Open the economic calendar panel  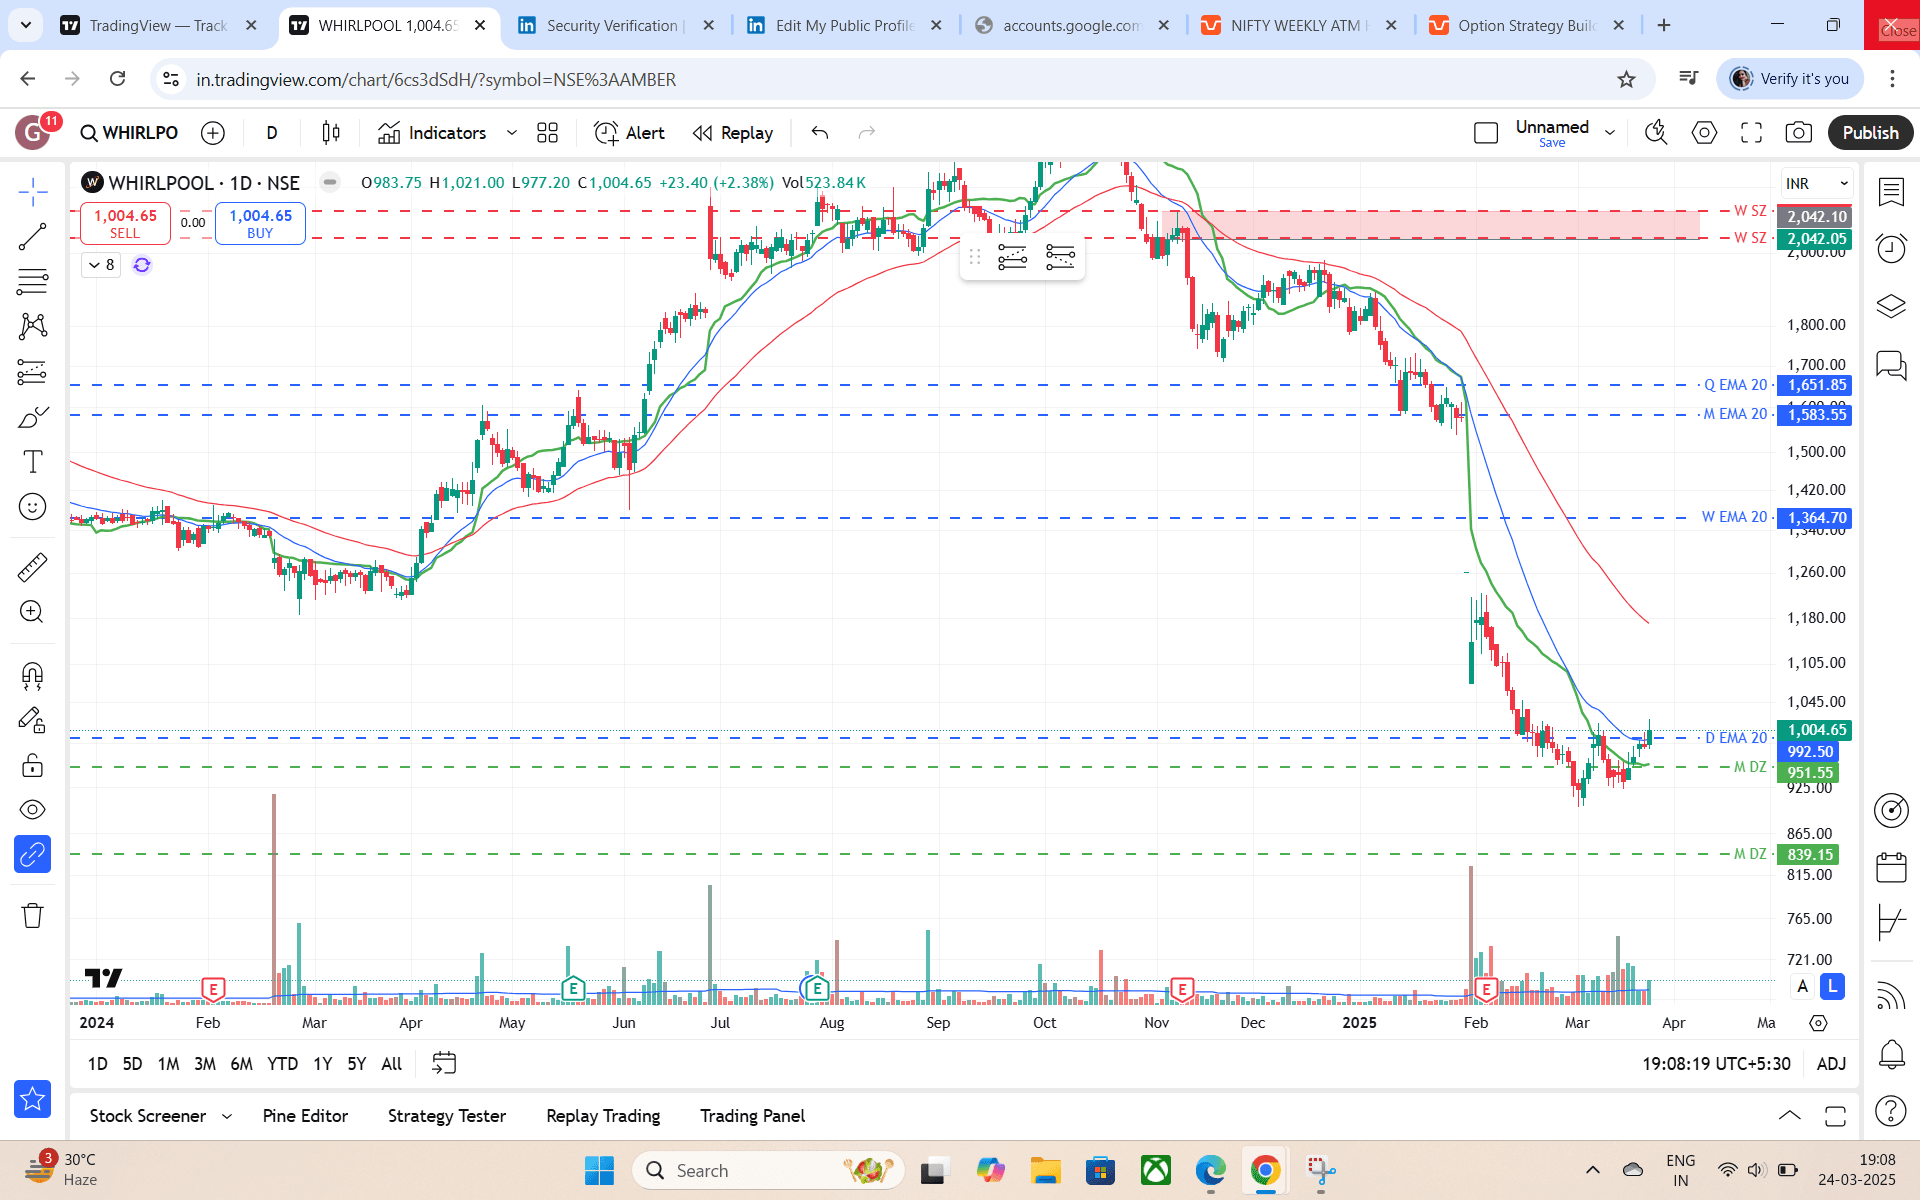click(x=1891, y=867)
